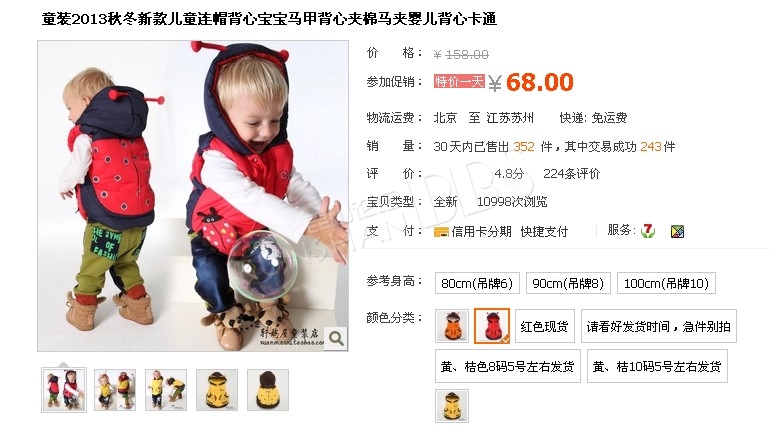The image size is (770, 434).
Task: Open the fourth thumbnail with the yellow vest front
Action: tap(217, 390)
